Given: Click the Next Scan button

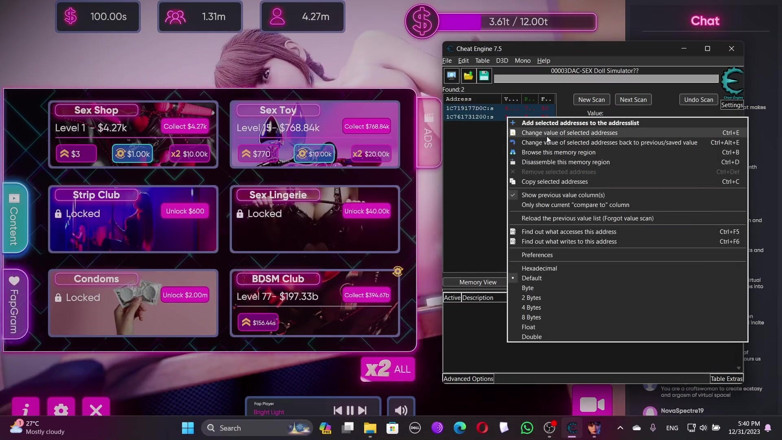Looking at the screenshot, I should pos(633,99).
